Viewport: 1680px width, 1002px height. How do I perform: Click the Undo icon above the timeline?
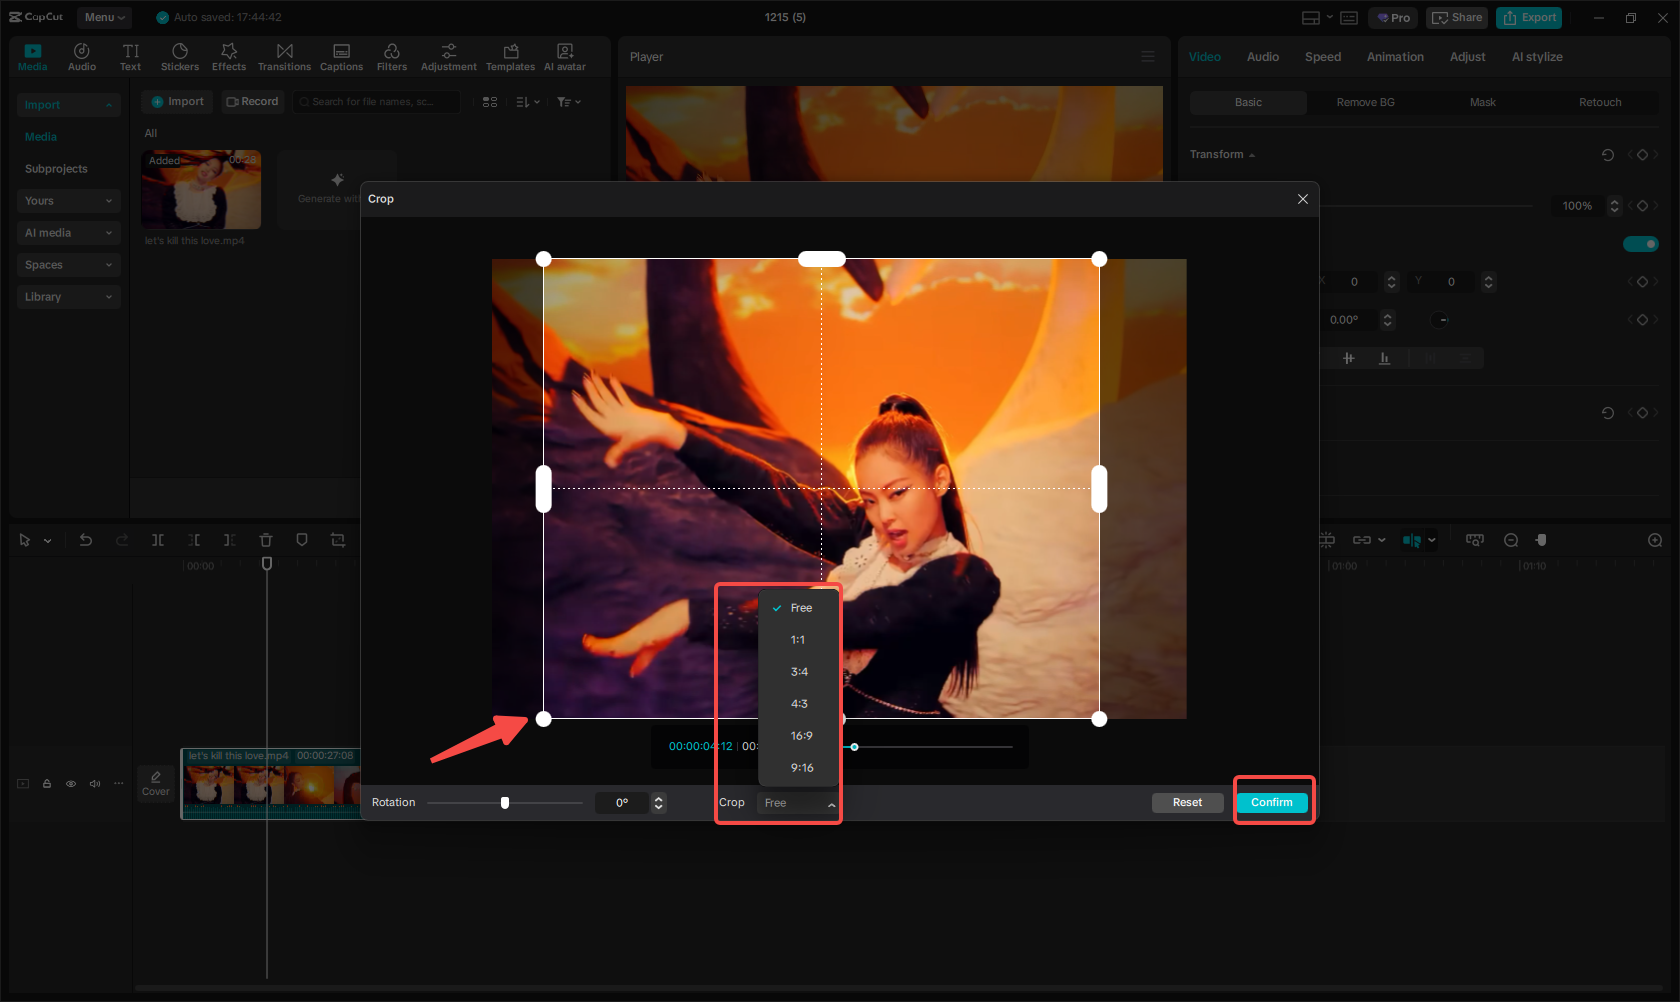(86, 540)
